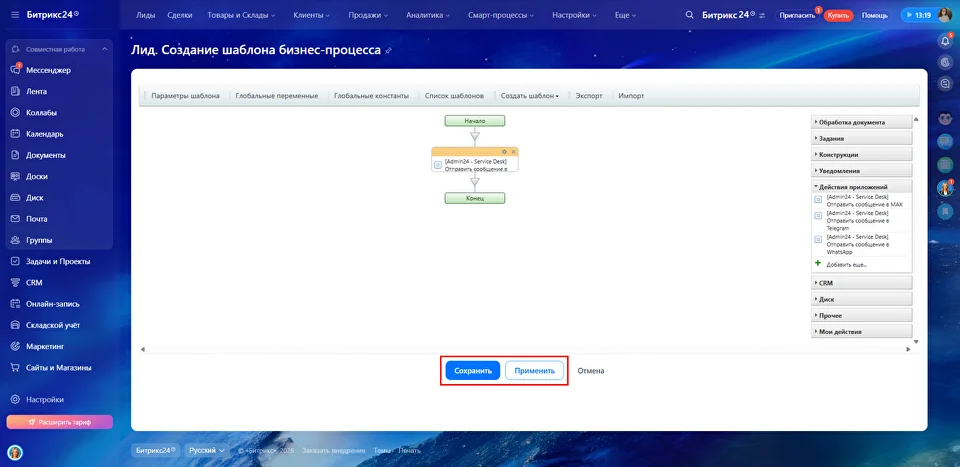Collapse the 'Совместная работа' sidebar group
Screen dimensions: 960x467
tap(105, 48)
